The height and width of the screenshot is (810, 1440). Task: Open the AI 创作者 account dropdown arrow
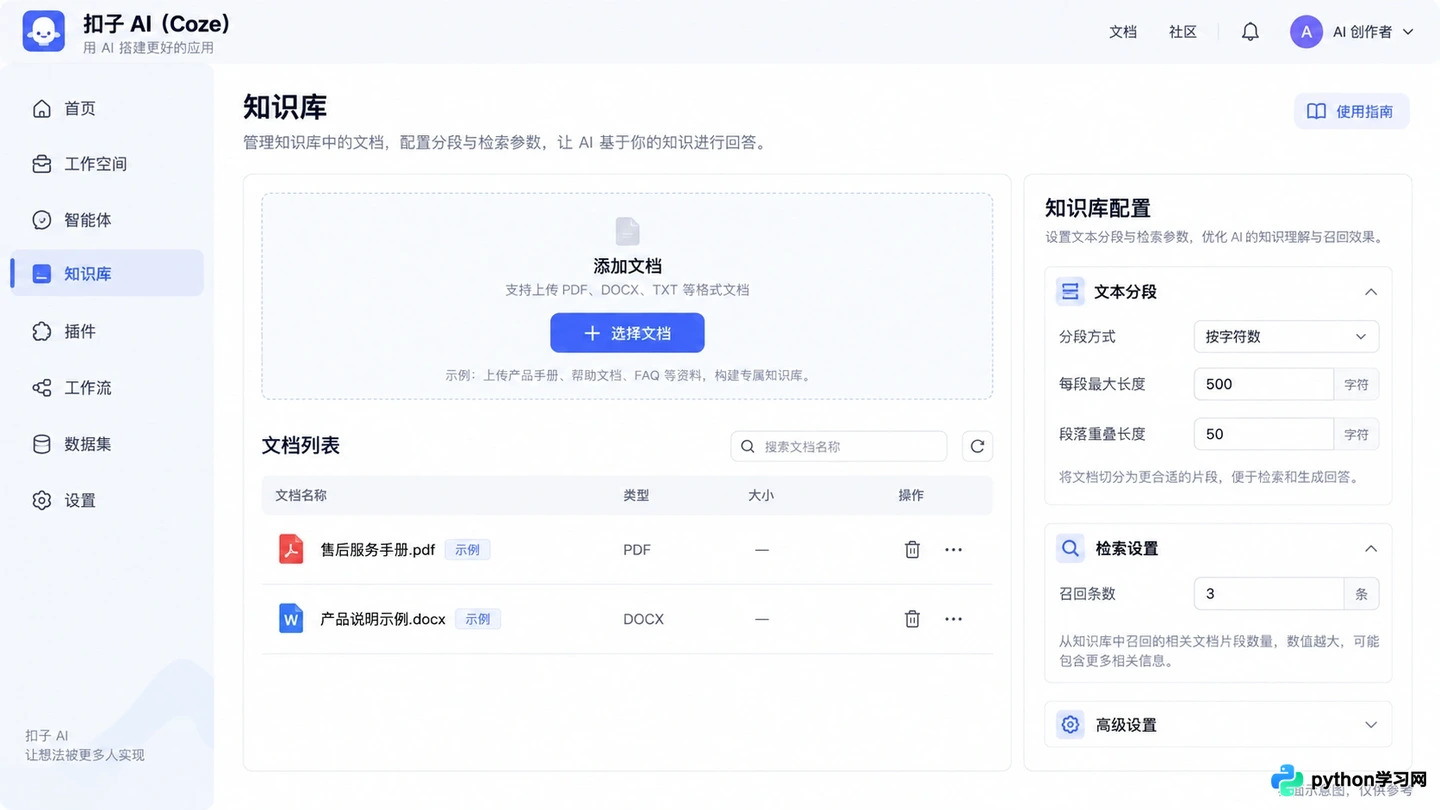tap(1408, 32)
